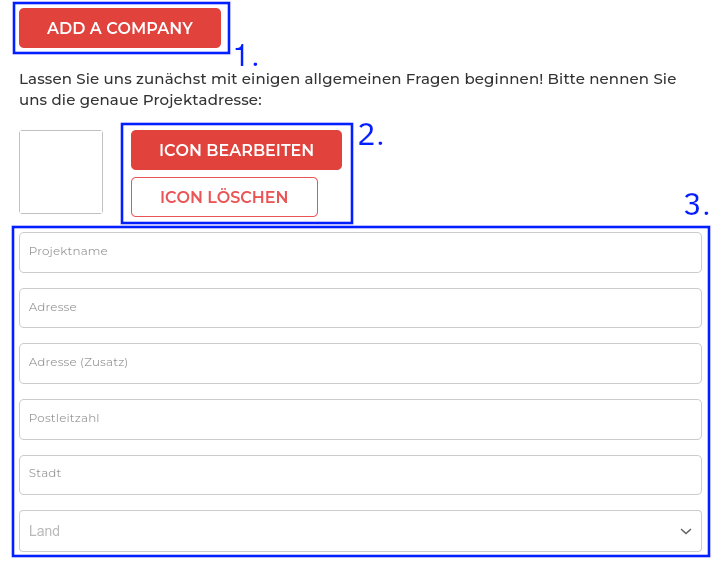Focus the Projektname input field
Viewport: 722px width, 572px height.
[360, 252]
